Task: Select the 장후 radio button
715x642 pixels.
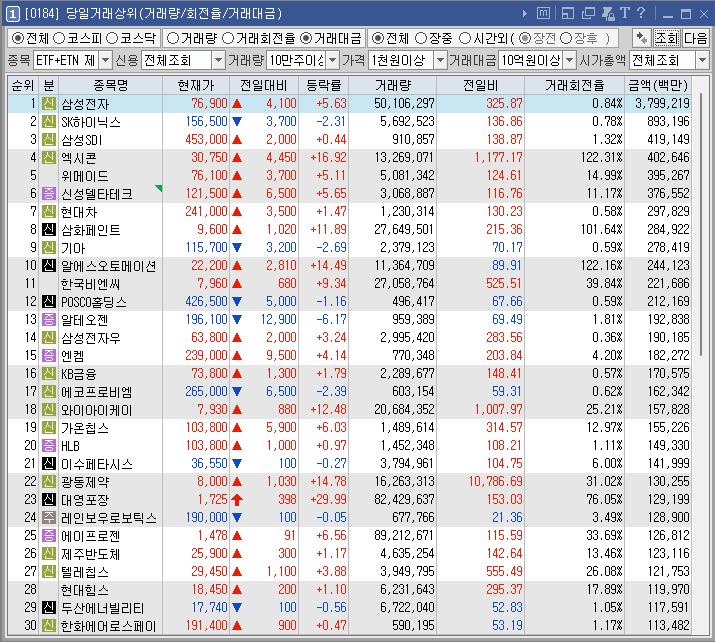Action: tap(566, 38)
